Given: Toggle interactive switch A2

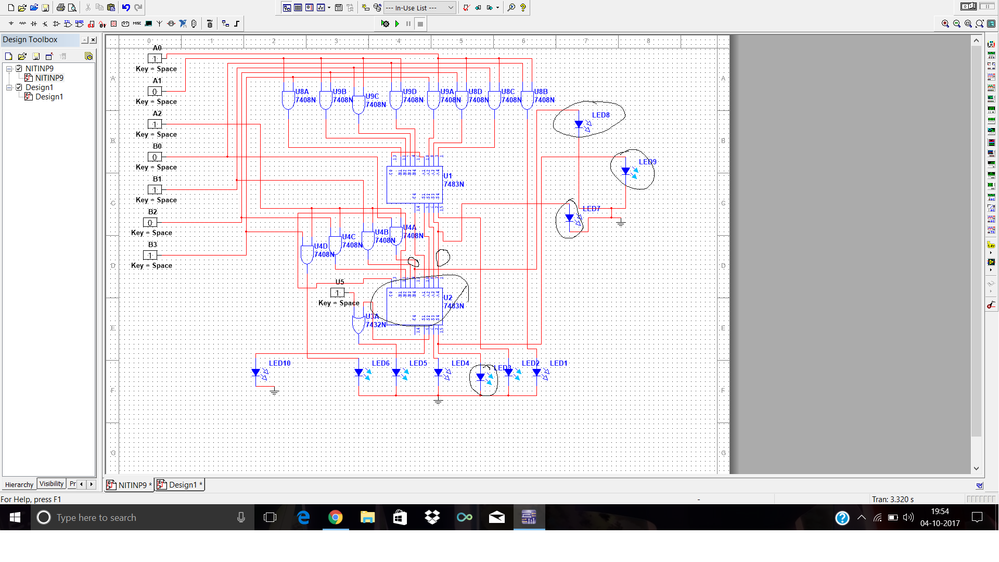Looking at the screenshot, I should click(x=154, y=124).
